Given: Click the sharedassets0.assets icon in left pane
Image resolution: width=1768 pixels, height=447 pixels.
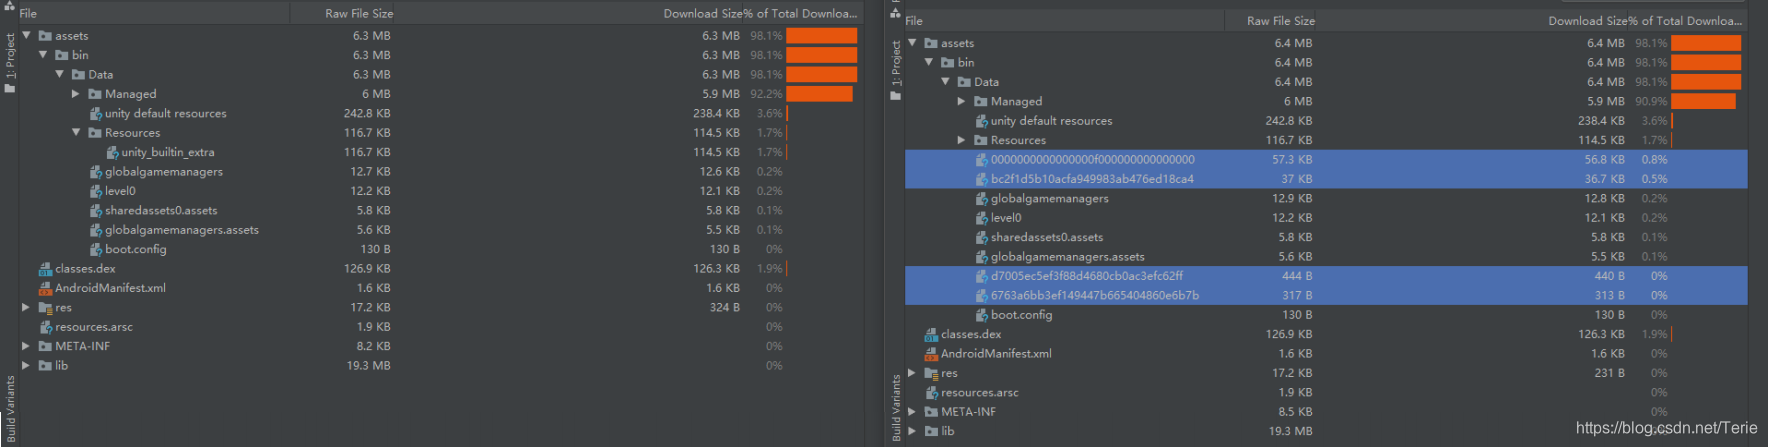Looking at the screenshot, I should (96, 210).
